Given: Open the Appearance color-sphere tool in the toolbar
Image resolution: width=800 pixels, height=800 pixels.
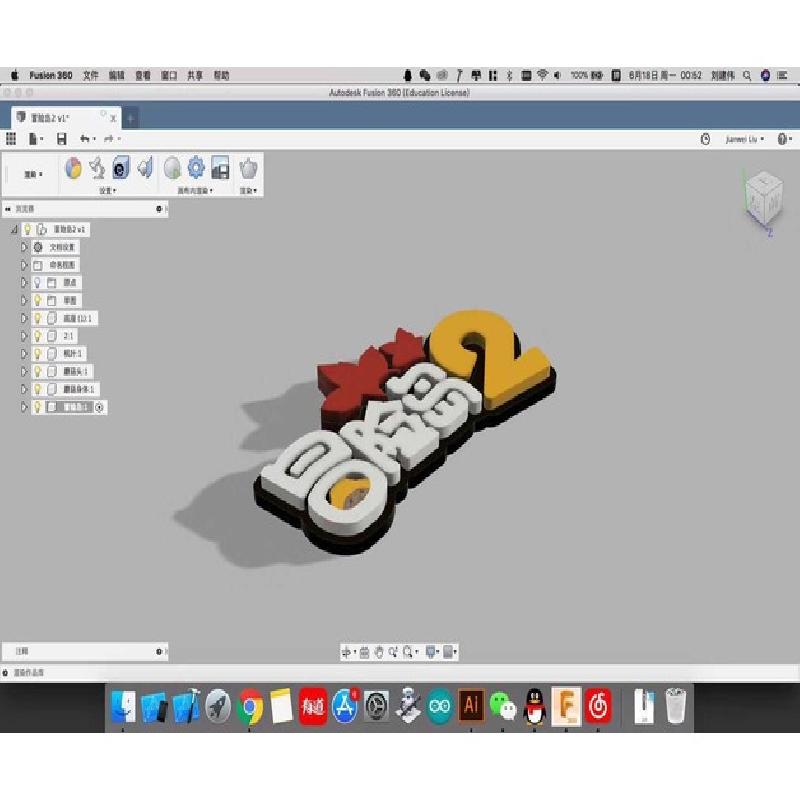Looking at the screenshot, I should pyautogui.click(x=73, y=168).
